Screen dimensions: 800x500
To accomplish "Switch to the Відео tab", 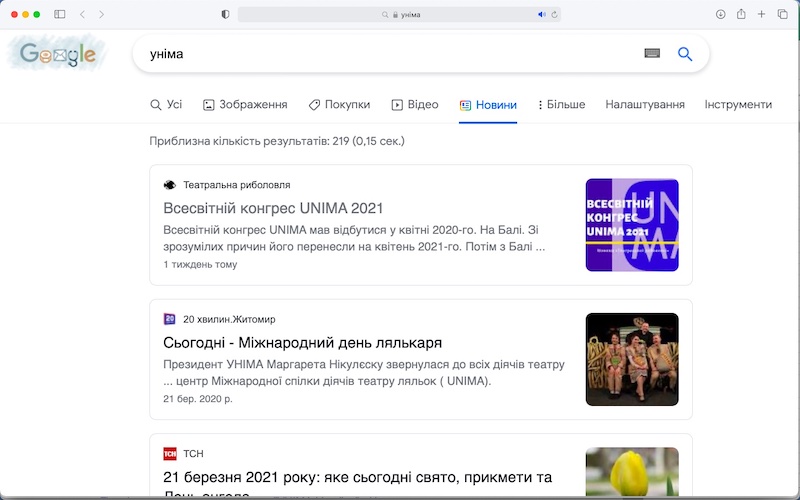I will pyautogui.click(x=415, y=105).
